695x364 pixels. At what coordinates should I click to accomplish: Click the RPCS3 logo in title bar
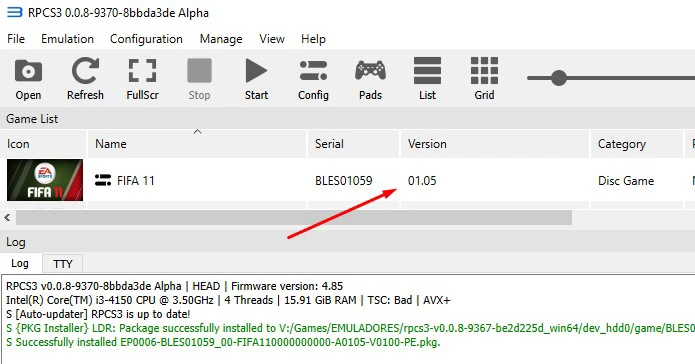click(x=14, y=12)
